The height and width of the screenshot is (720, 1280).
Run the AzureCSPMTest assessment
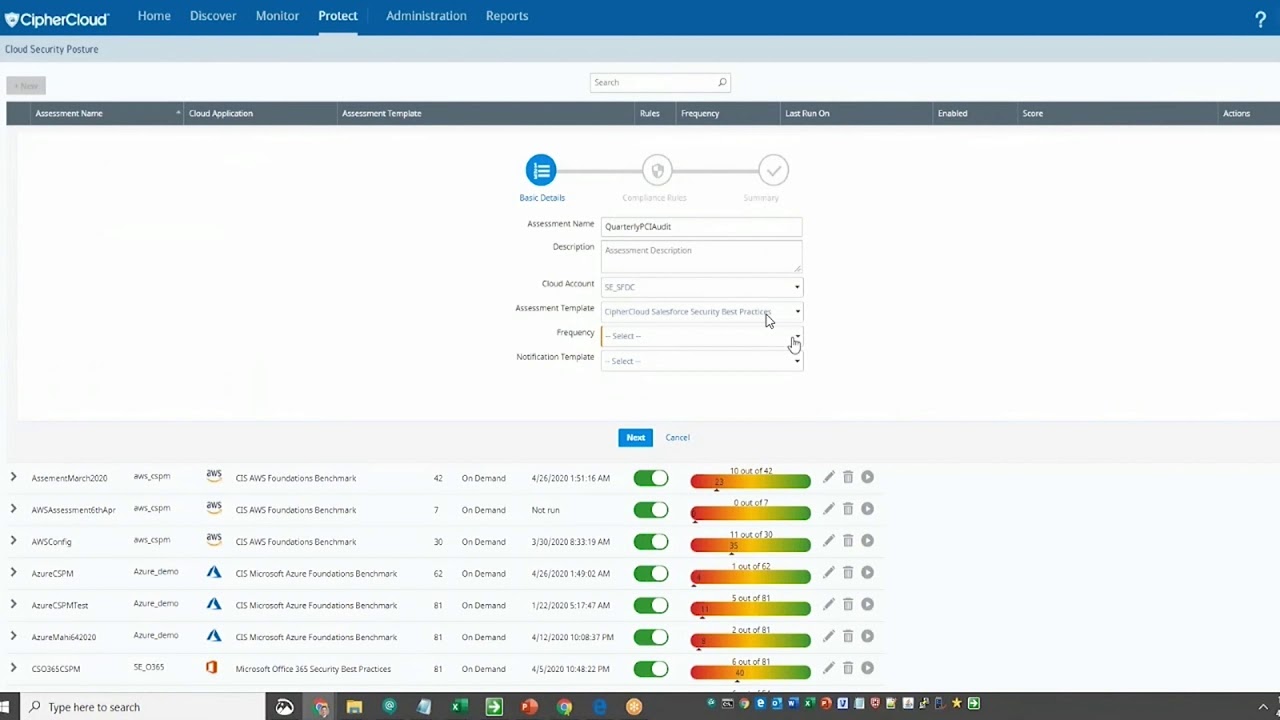[867, 605]
